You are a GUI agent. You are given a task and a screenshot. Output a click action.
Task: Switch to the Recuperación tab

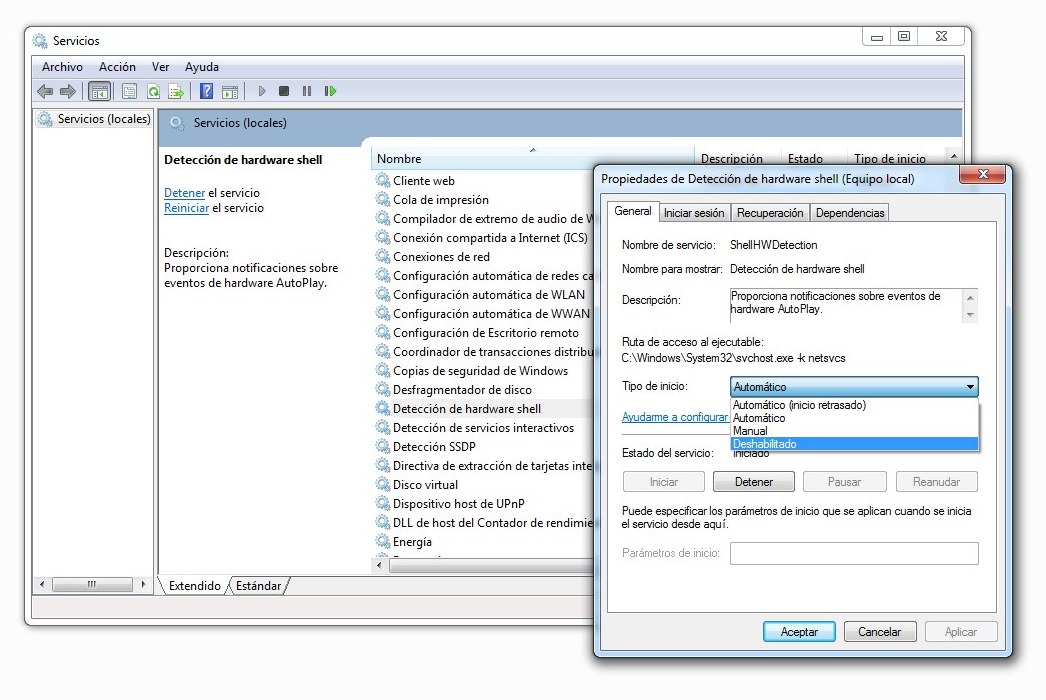[x=770, y=213]
